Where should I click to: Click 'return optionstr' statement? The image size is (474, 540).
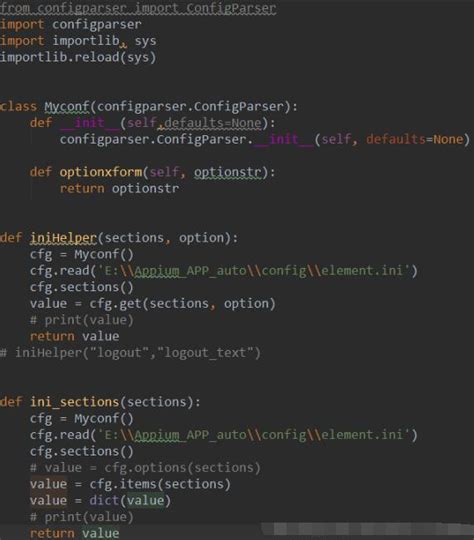click(x=119, y=188)
